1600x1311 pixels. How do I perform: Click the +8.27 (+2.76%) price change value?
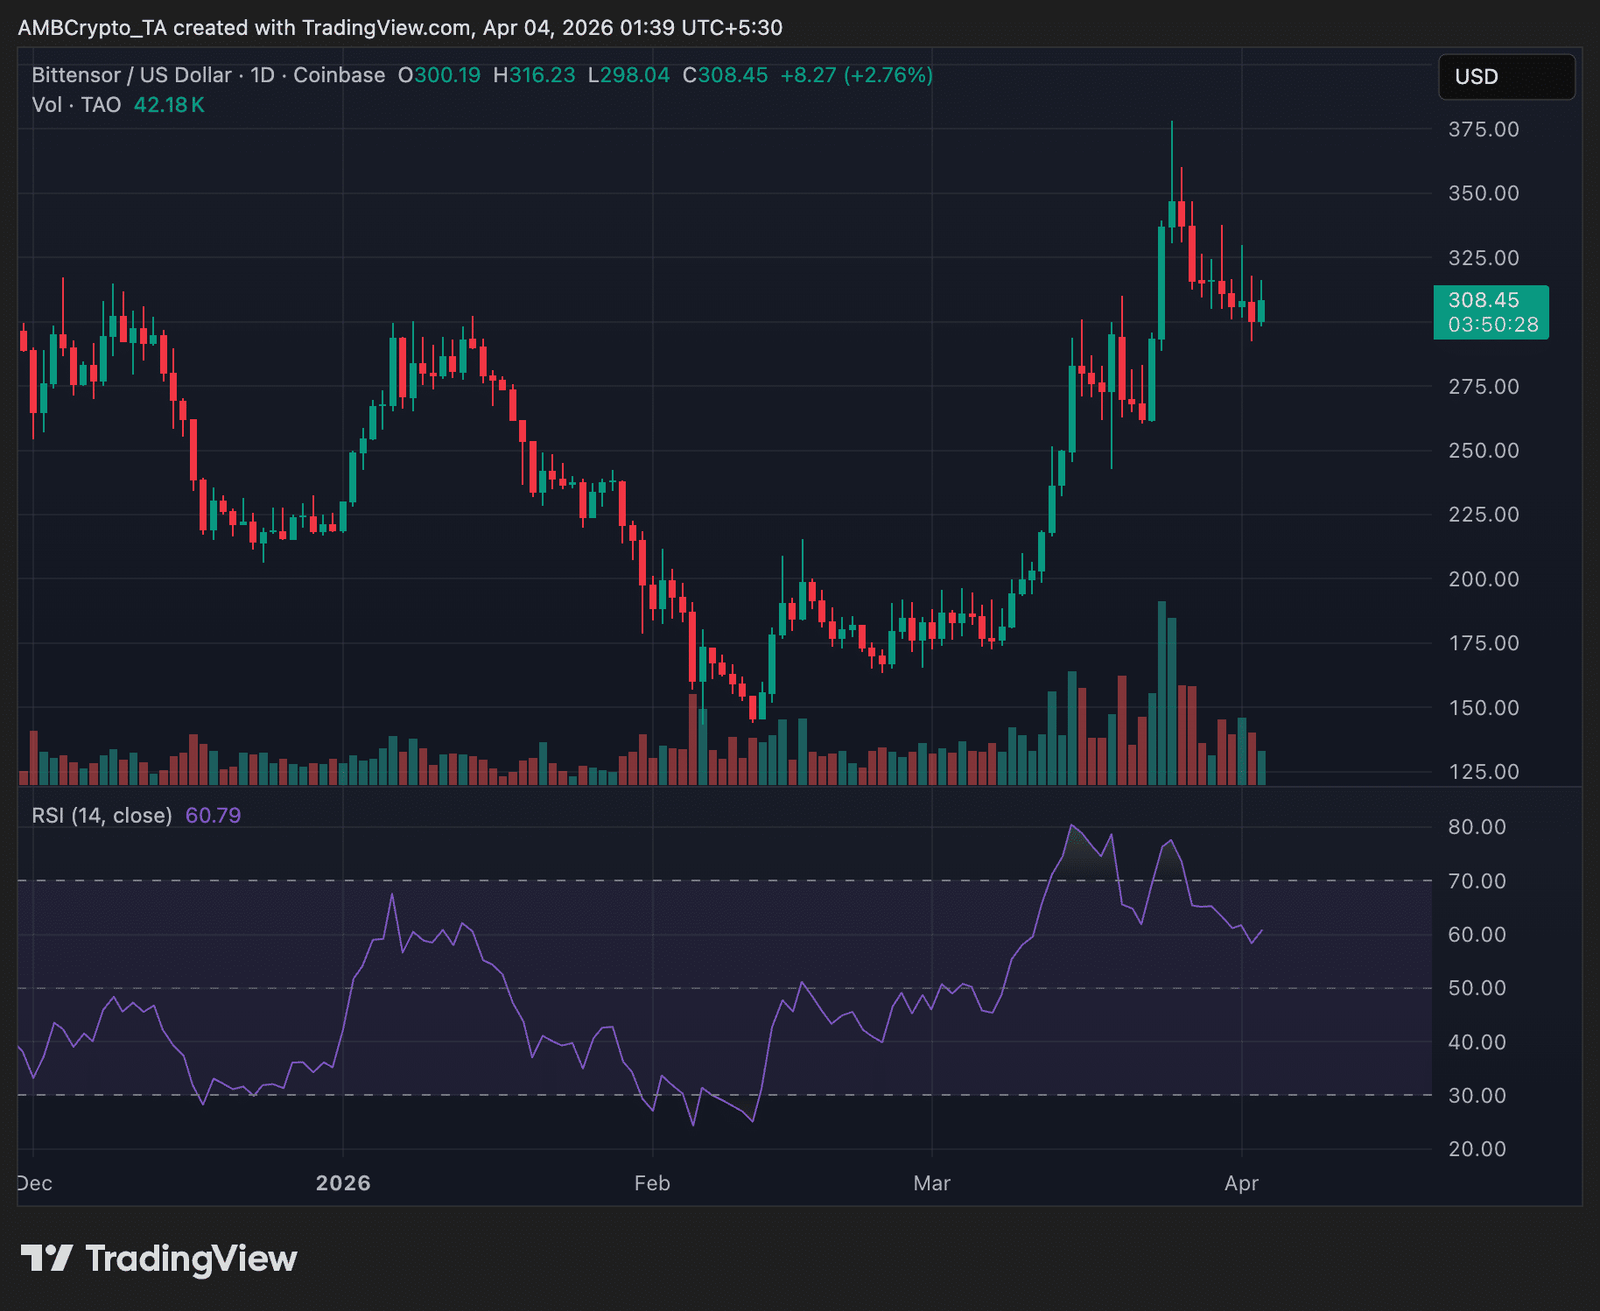(856, 75)
